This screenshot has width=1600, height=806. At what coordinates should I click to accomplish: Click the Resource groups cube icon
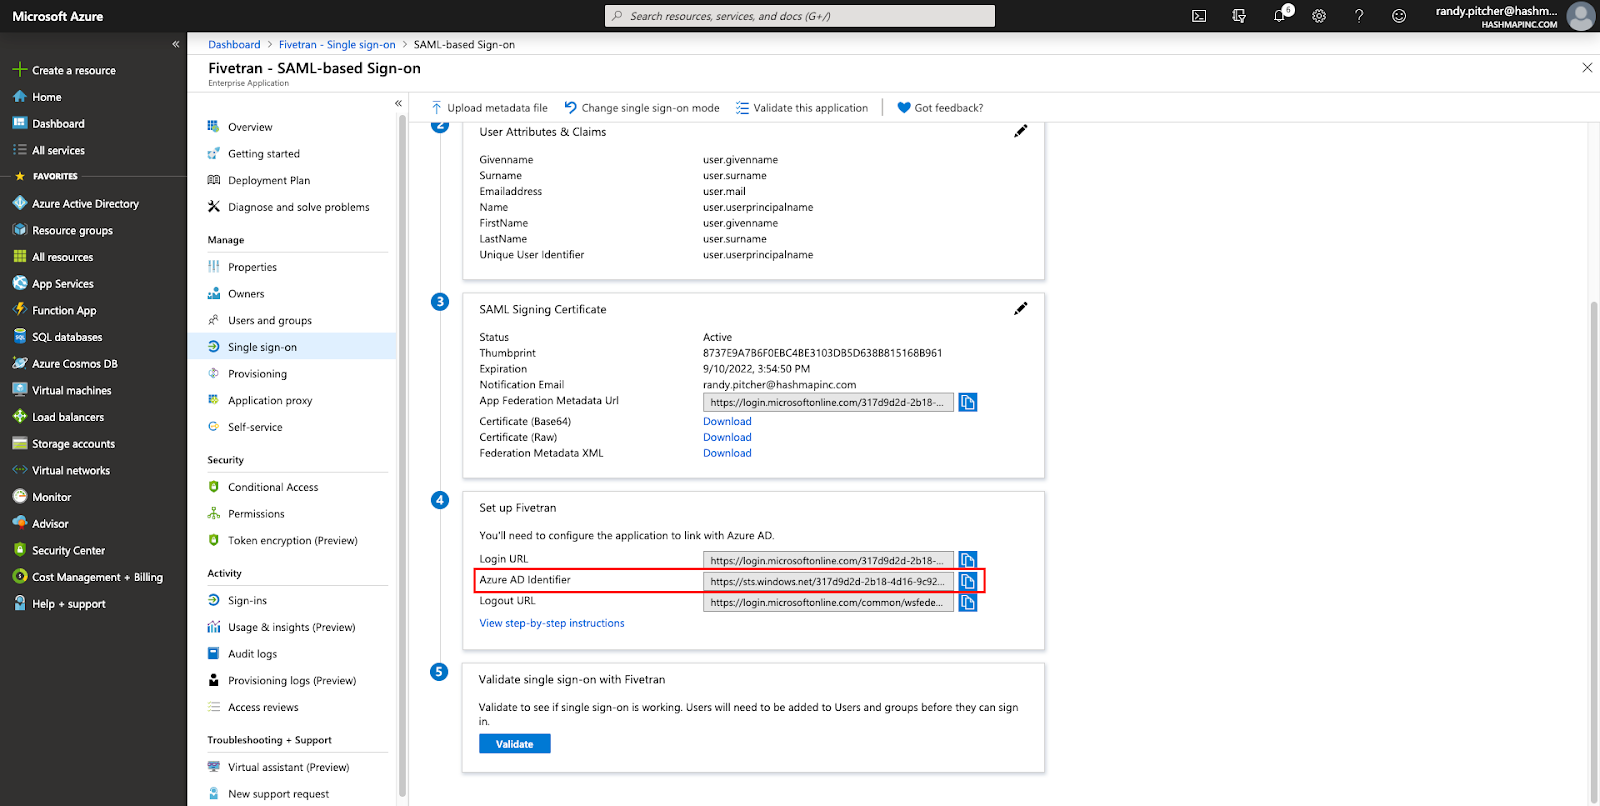[x=19, y=230]
